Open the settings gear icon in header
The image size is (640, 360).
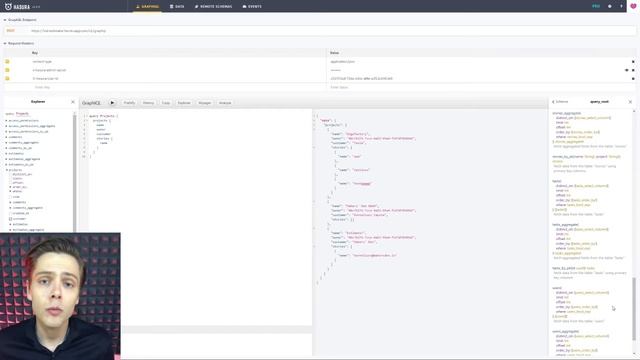click(x=610, y=6)
